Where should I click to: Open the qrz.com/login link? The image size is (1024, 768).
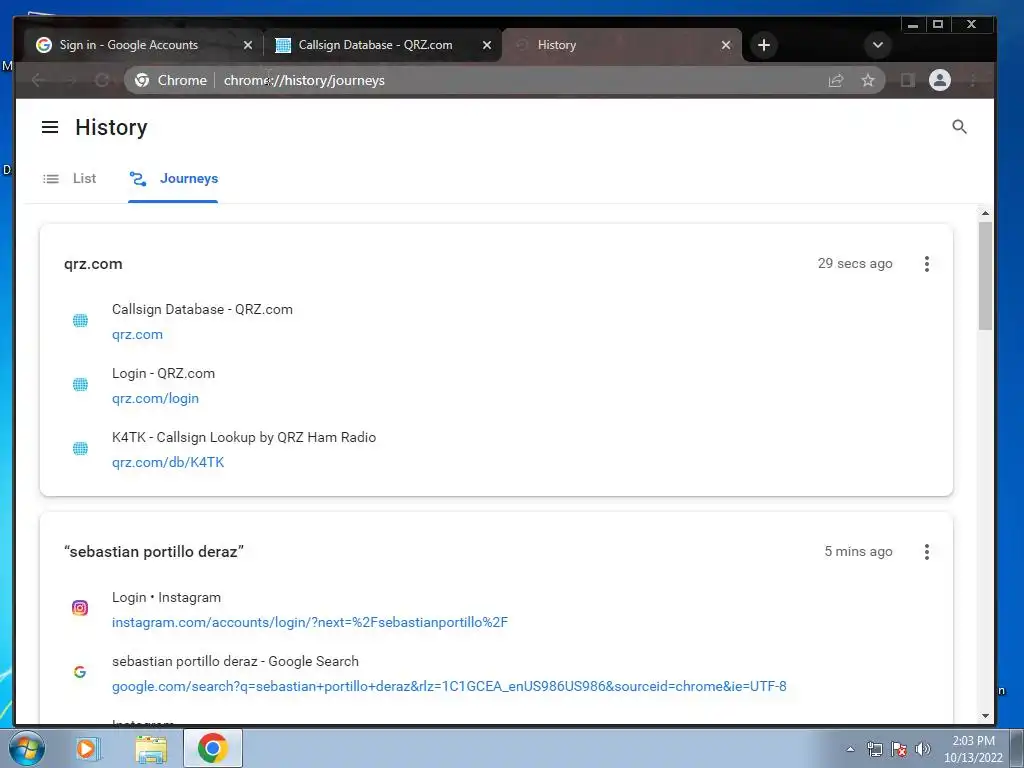click(x=155, y=398)
